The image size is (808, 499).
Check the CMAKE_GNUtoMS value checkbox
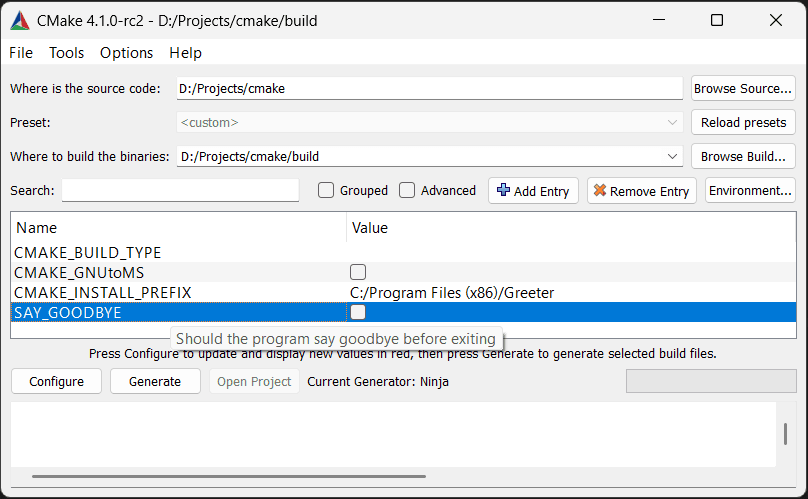358,272
